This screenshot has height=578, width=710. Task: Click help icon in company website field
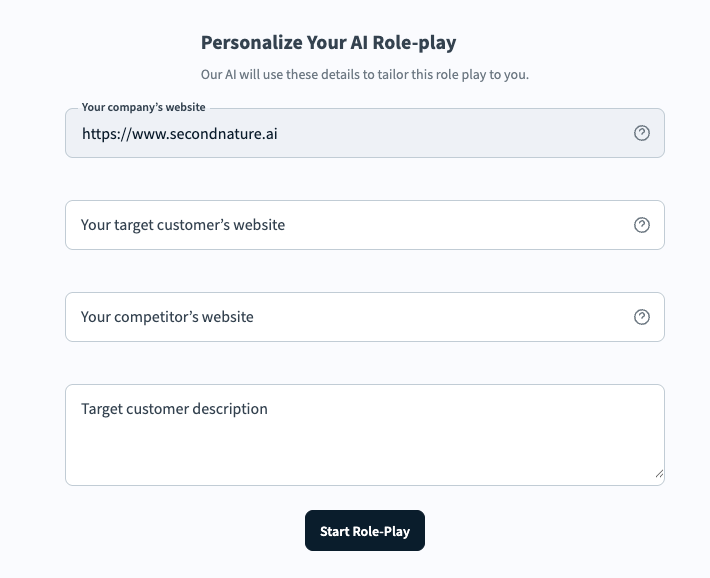click(642, 133)
